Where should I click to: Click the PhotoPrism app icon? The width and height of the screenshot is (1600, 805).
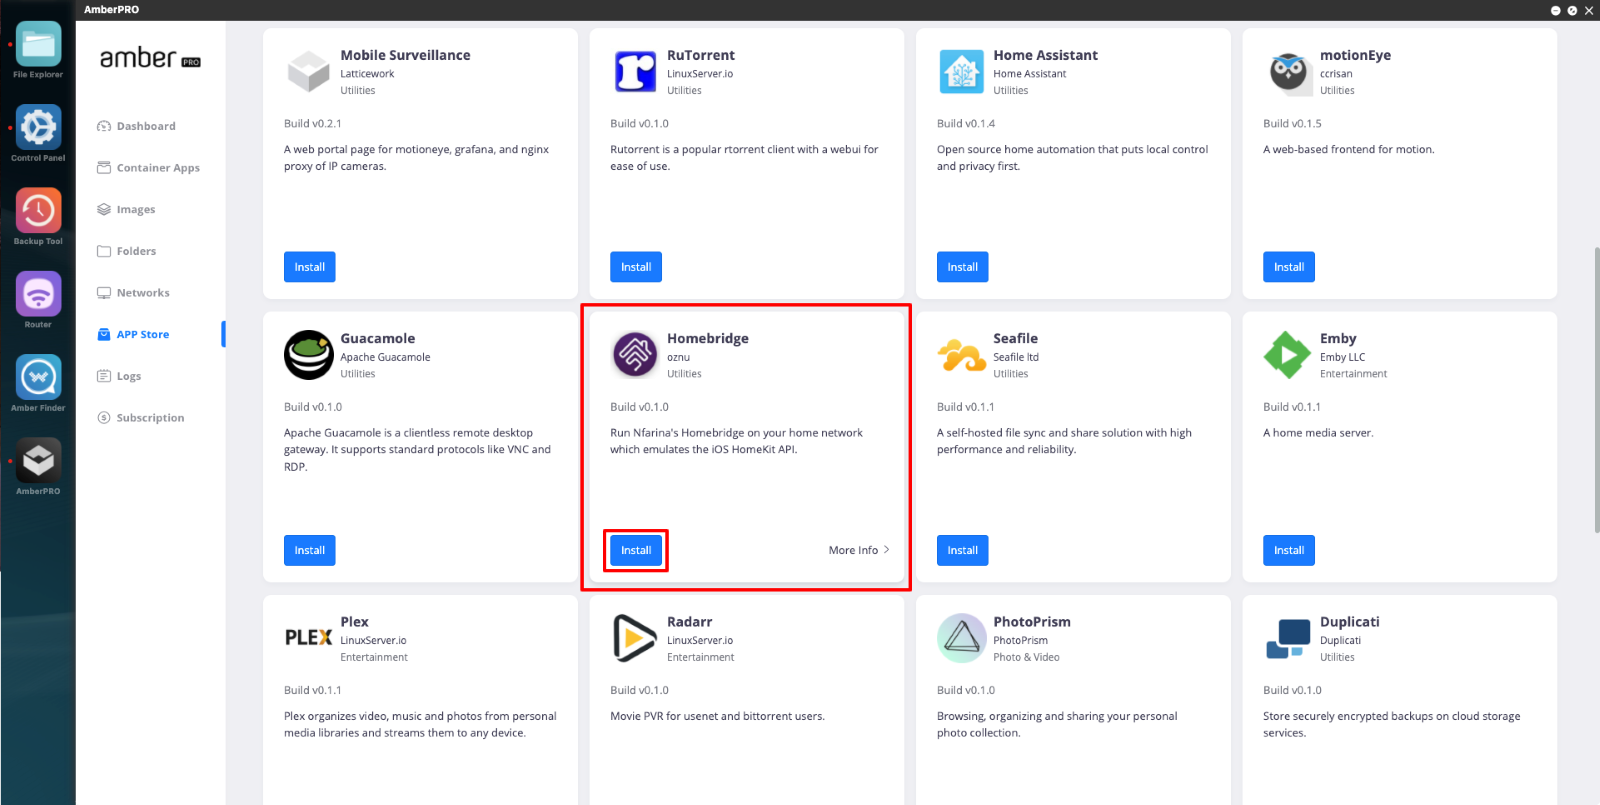[961, 638]
